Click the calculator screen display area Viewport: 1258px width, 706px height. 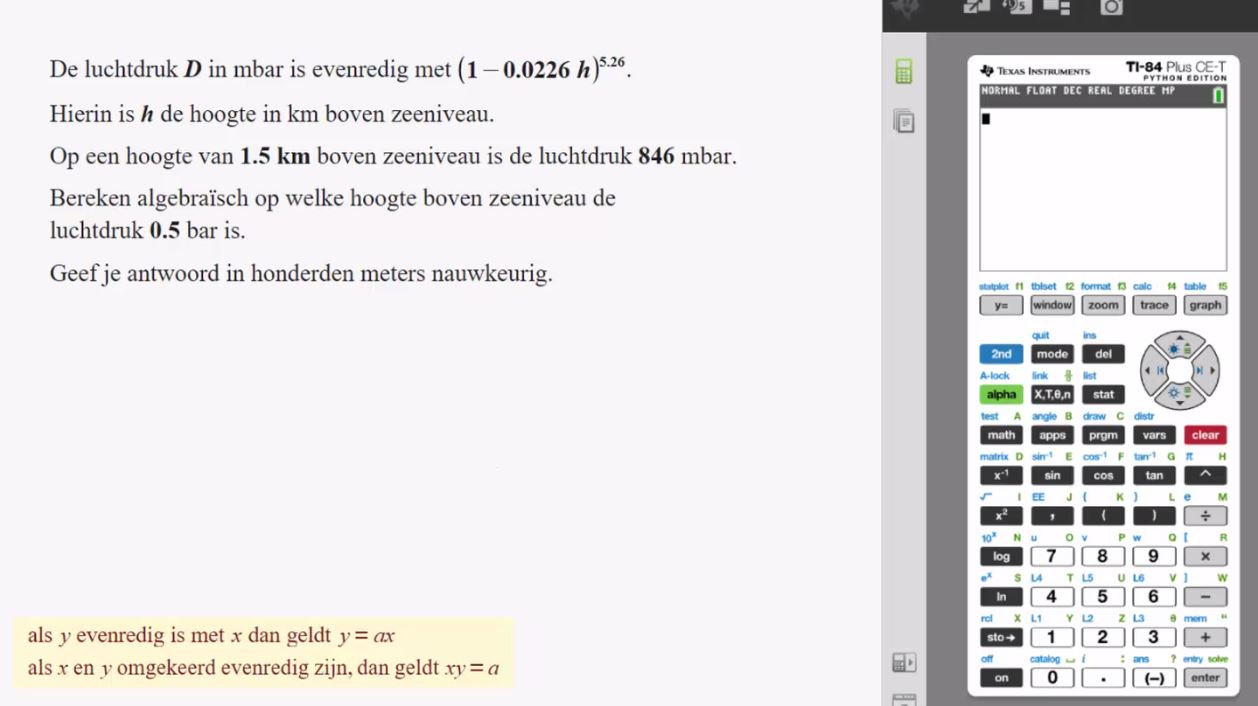pos(1103,189)
